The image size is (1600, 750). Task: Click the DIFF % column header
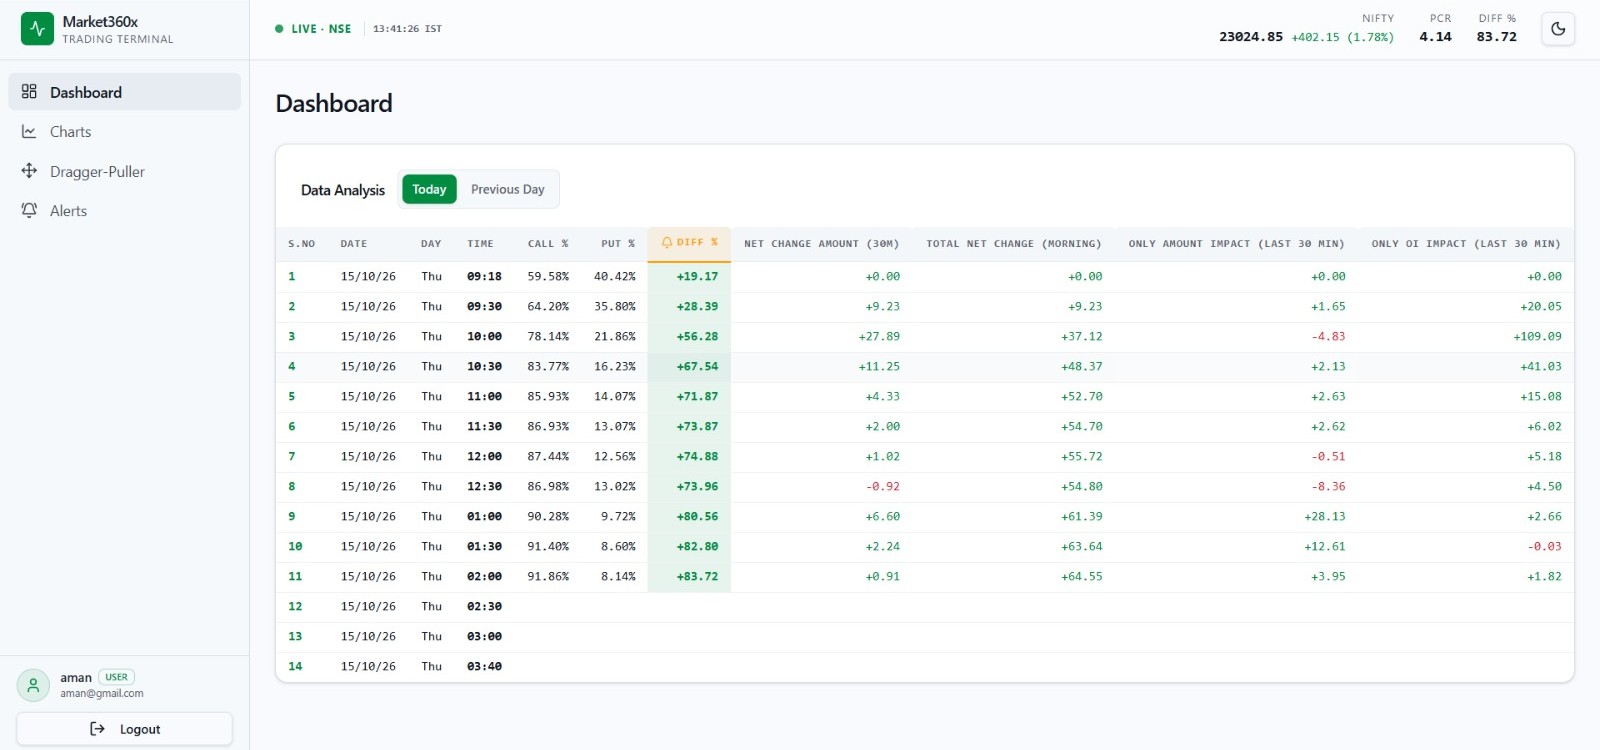(690, 243)
